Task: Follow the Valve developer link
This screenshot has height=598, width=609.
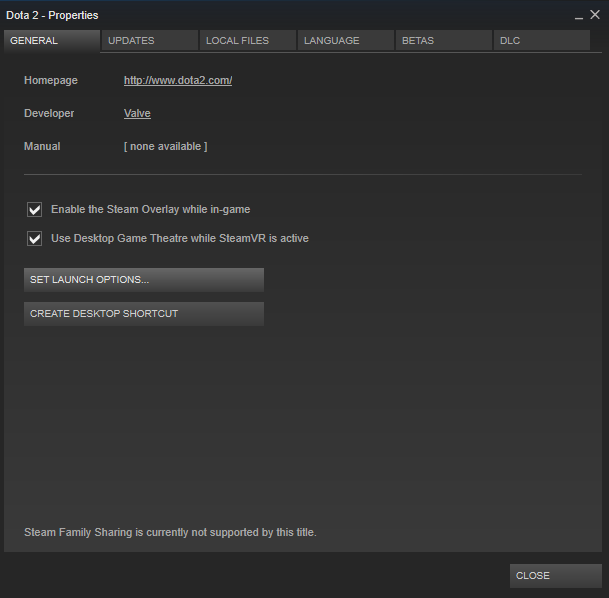Action: 137,113
